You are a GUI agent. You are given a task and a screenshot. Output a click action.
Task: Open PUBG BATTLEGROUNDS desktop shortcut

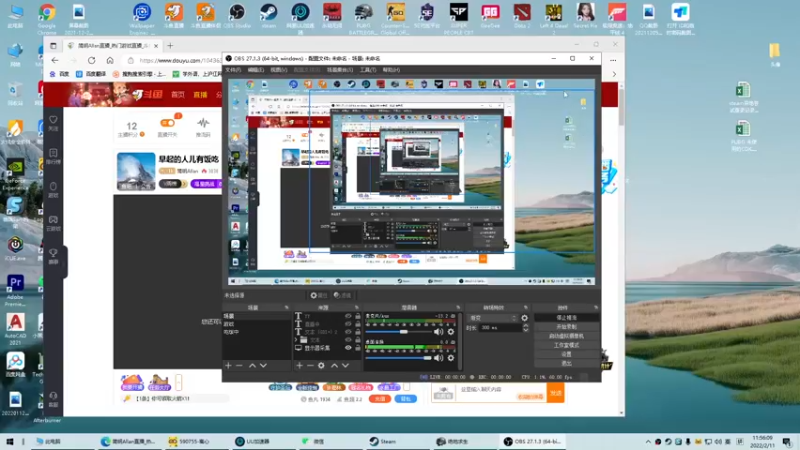coord(363,18)
